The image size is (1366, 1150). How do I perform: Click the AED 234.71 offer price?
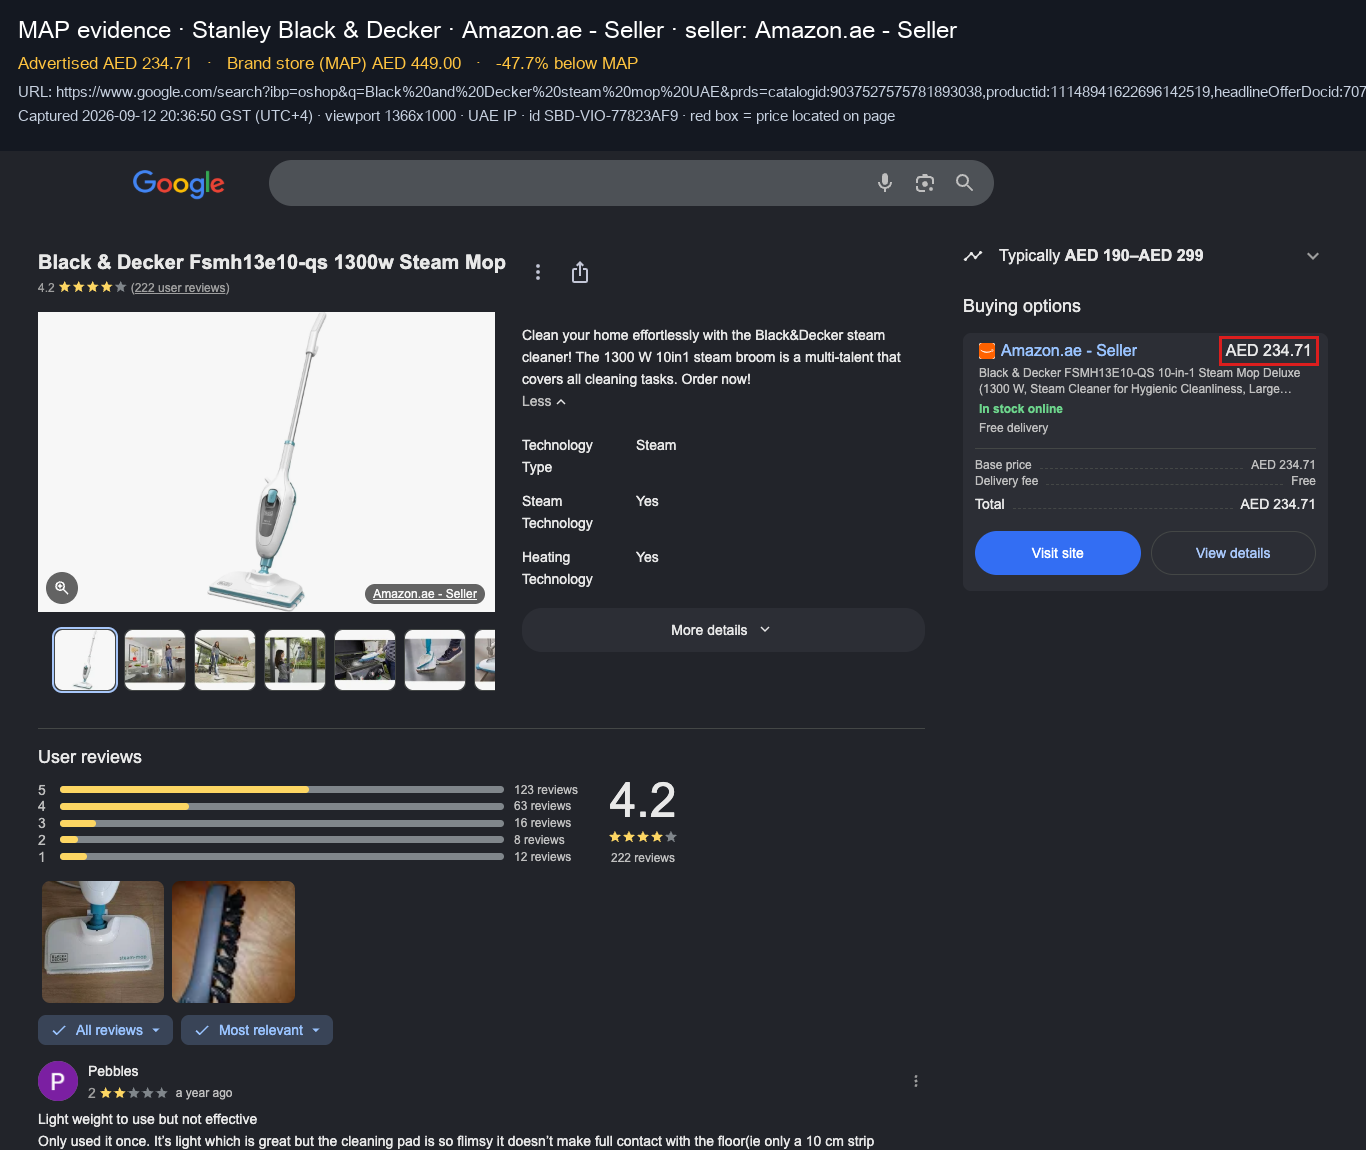pyautogui.click(x=1268, y=351)
